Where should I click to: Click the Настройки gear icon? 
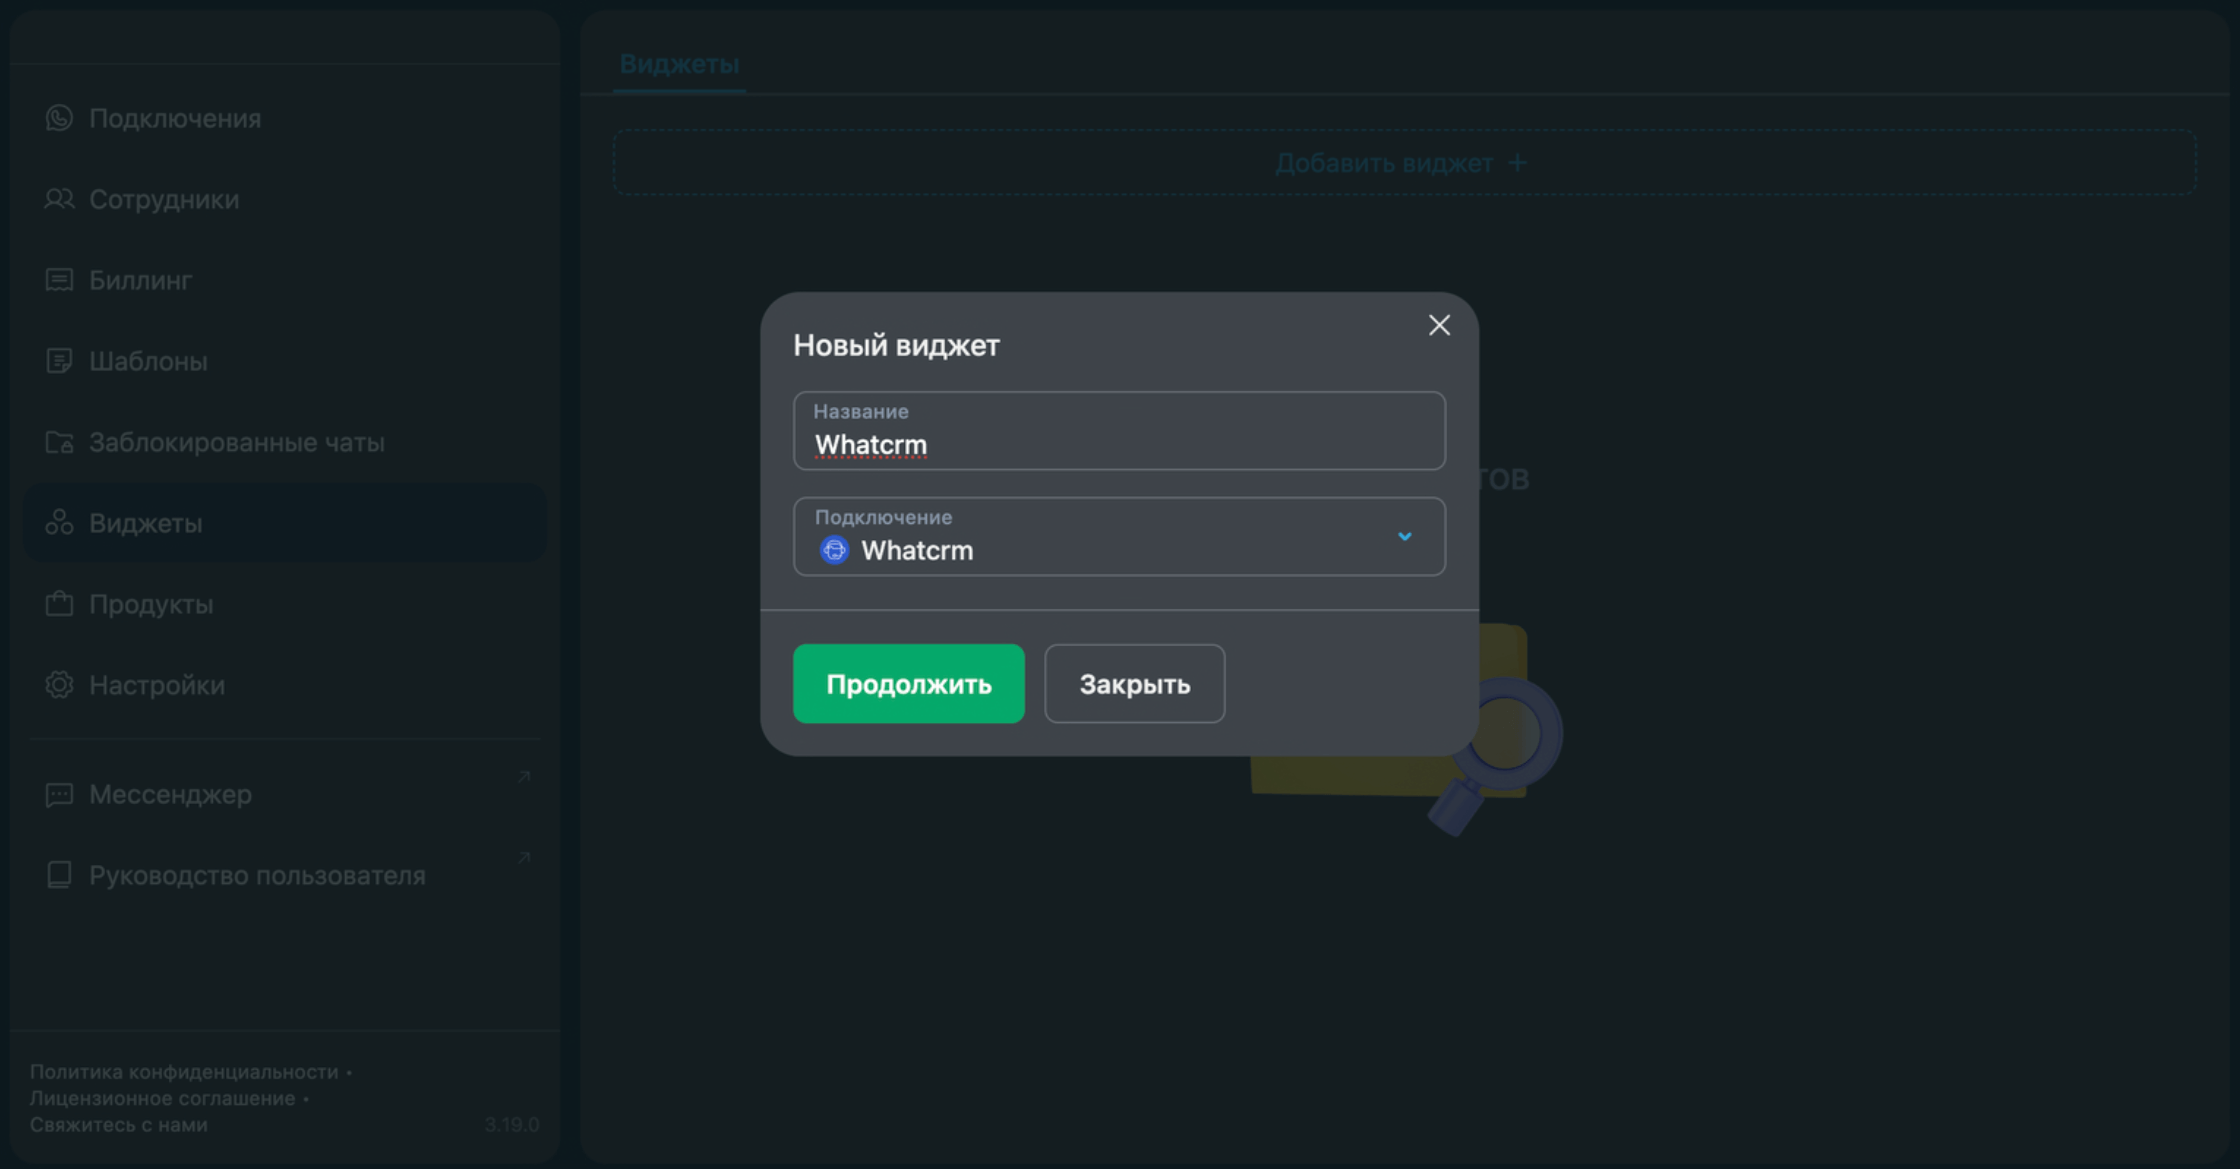click(x=59, y=685)
